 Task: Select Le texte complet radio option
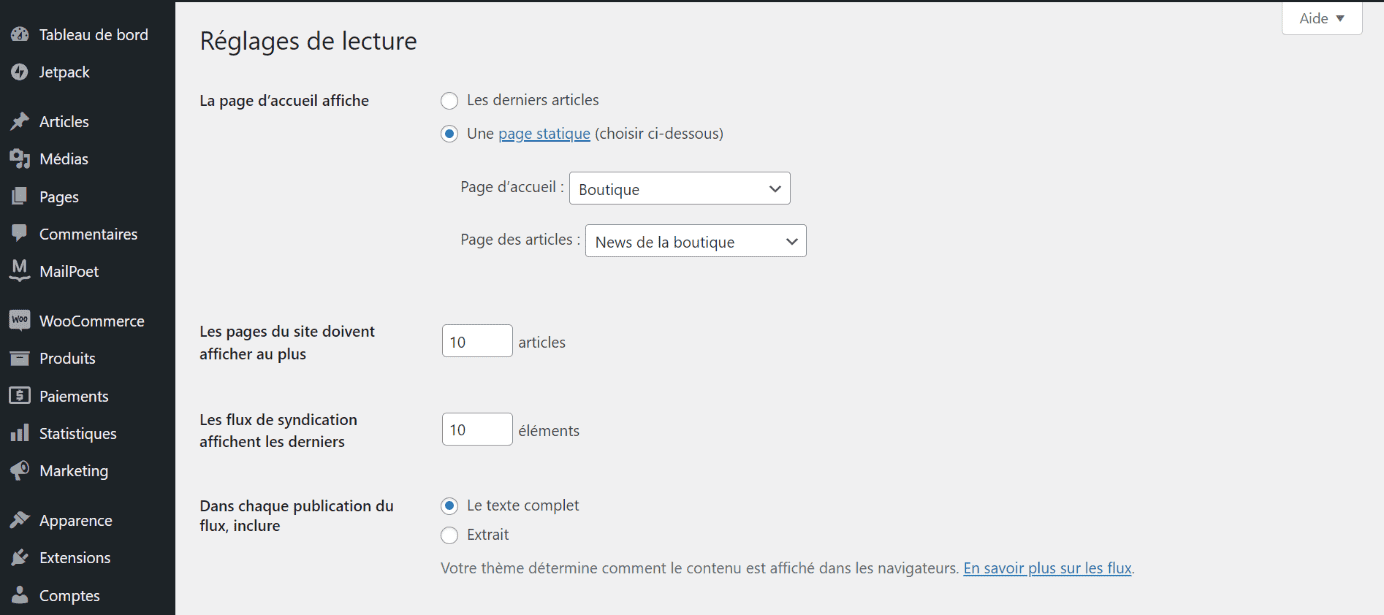pyautogui.click(x=449, y=506)
